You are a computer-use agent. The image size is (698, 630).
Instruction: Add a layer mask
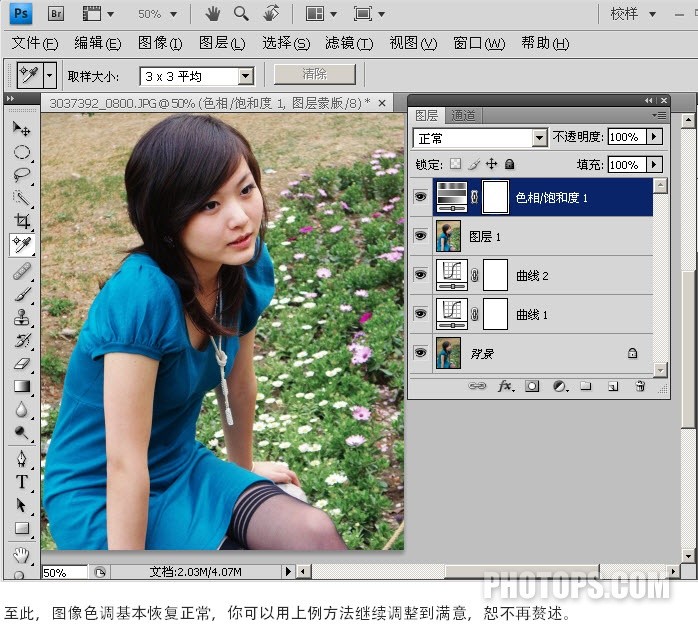click(x=532, y=386)
